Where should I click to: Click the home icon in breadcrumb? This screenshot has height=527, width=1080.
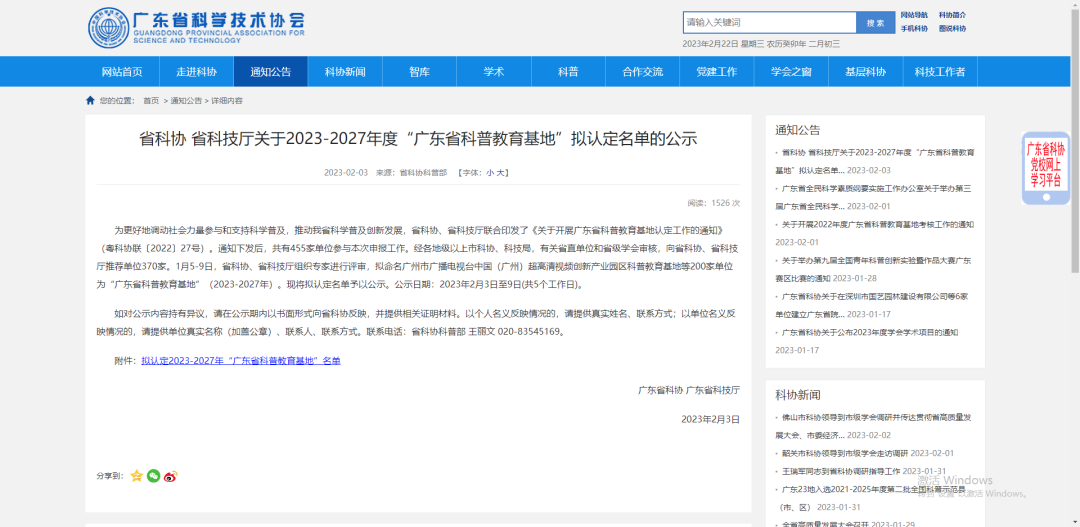[x=90, y=101]
